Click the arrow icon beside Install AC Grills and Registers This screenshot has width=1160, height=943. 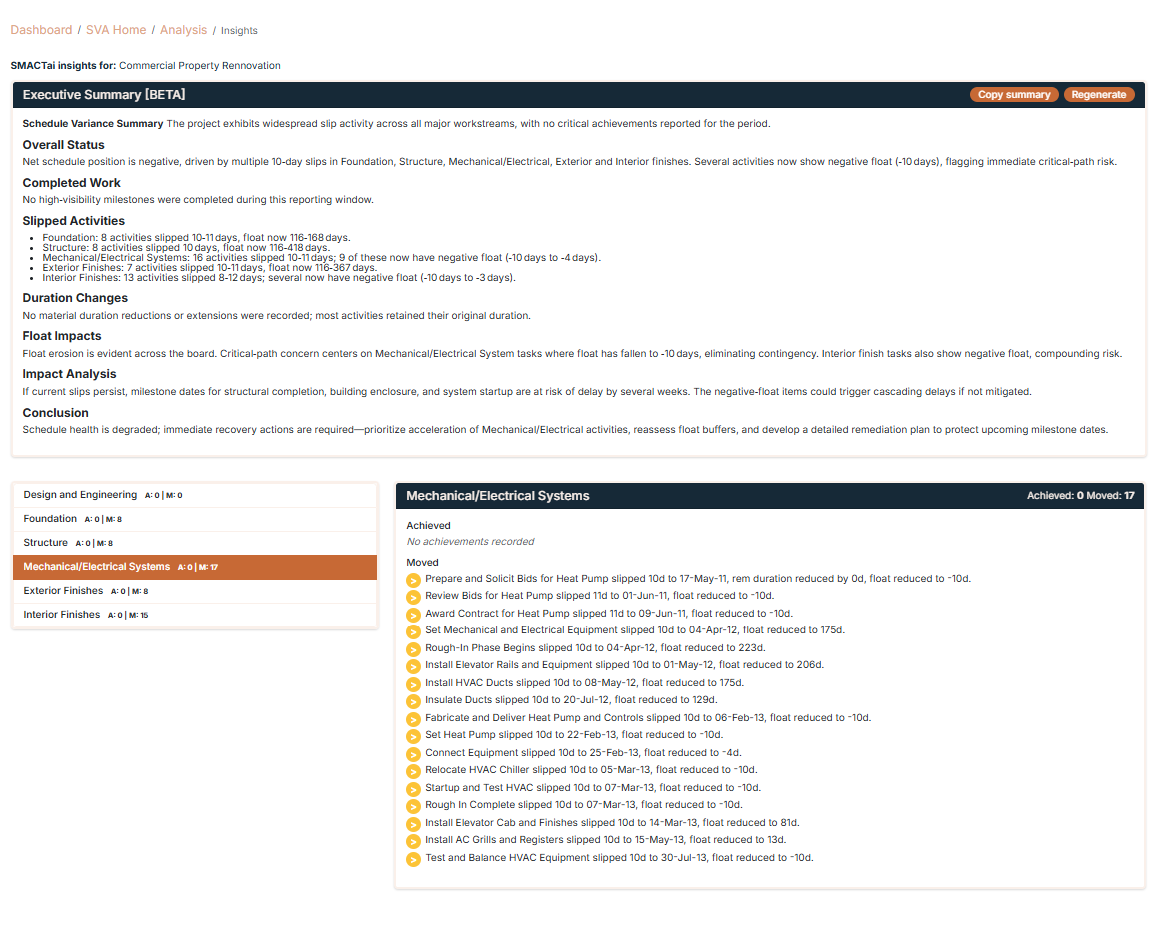413,839
